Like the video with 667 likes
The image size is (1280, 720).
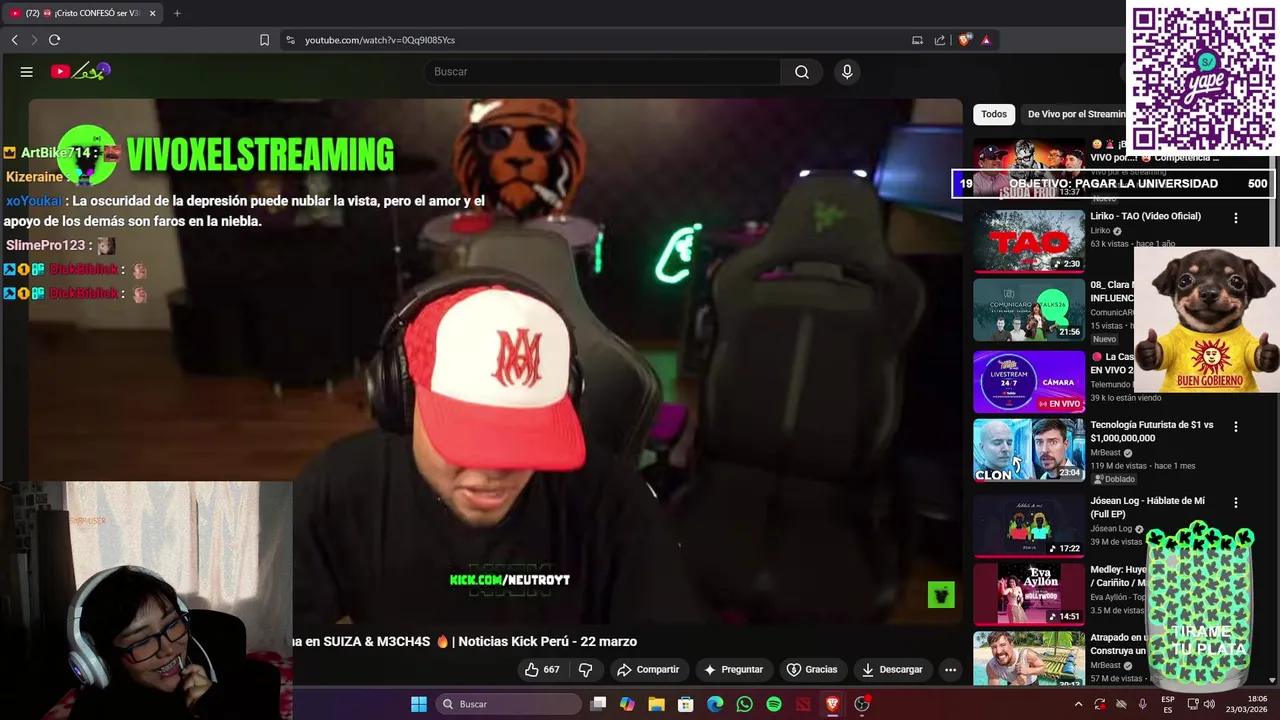point(541,670)
